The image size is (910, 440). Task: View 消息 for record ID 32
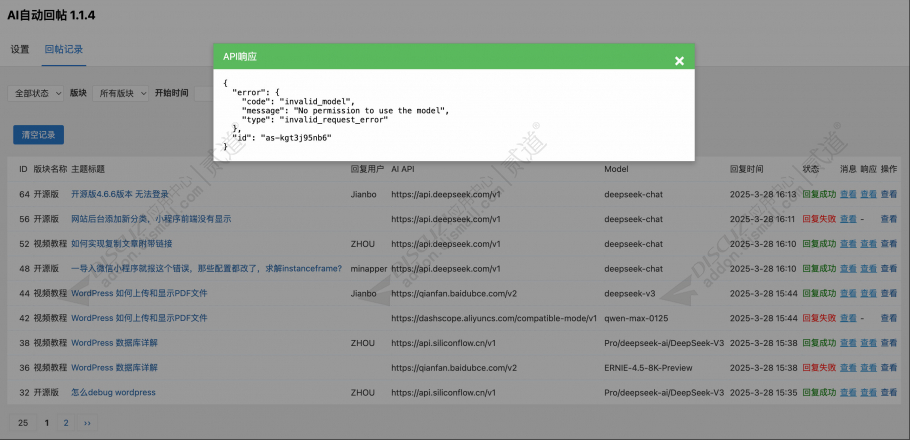(848, 392)
